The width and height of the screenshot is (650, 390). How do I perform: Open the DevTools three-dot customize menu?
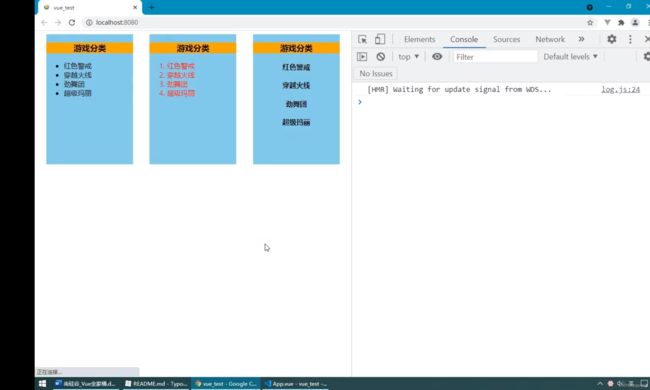point(630,39)
